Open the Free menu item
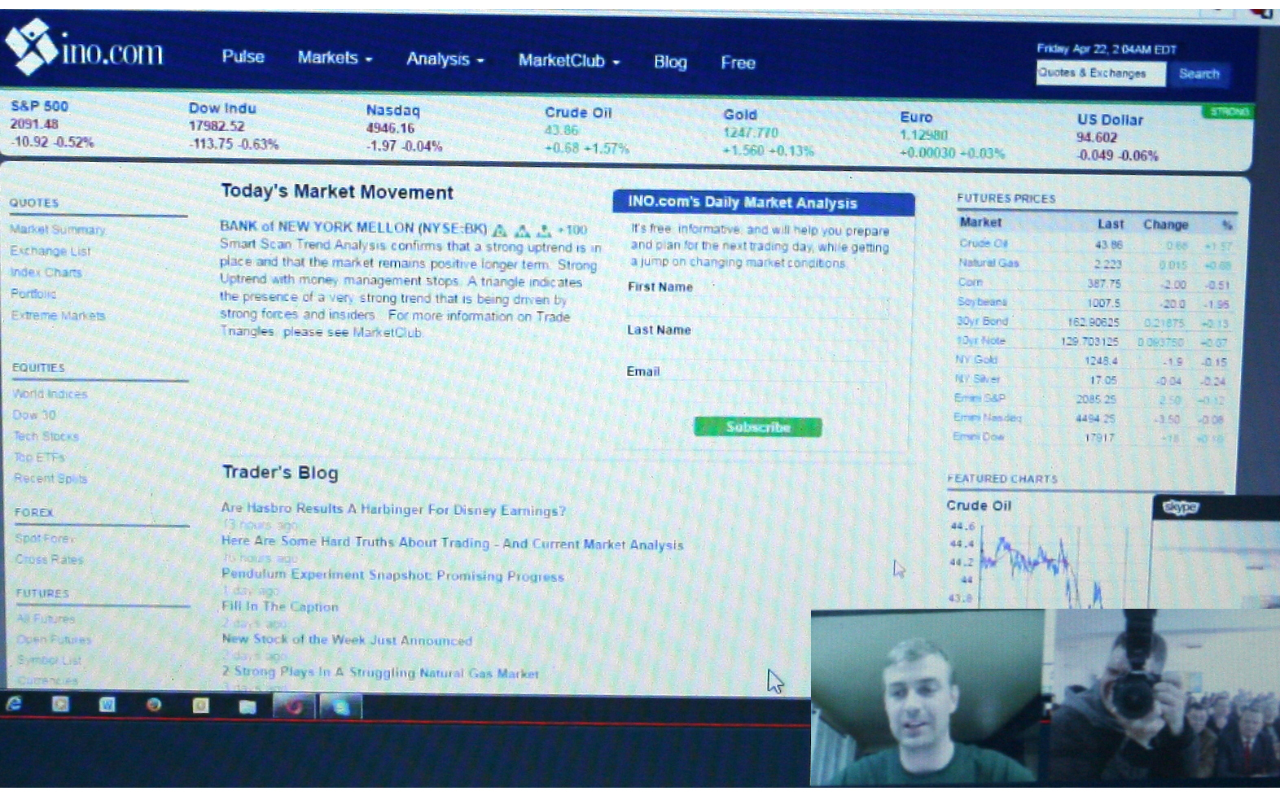The image size is (1280, 800). 738,63
